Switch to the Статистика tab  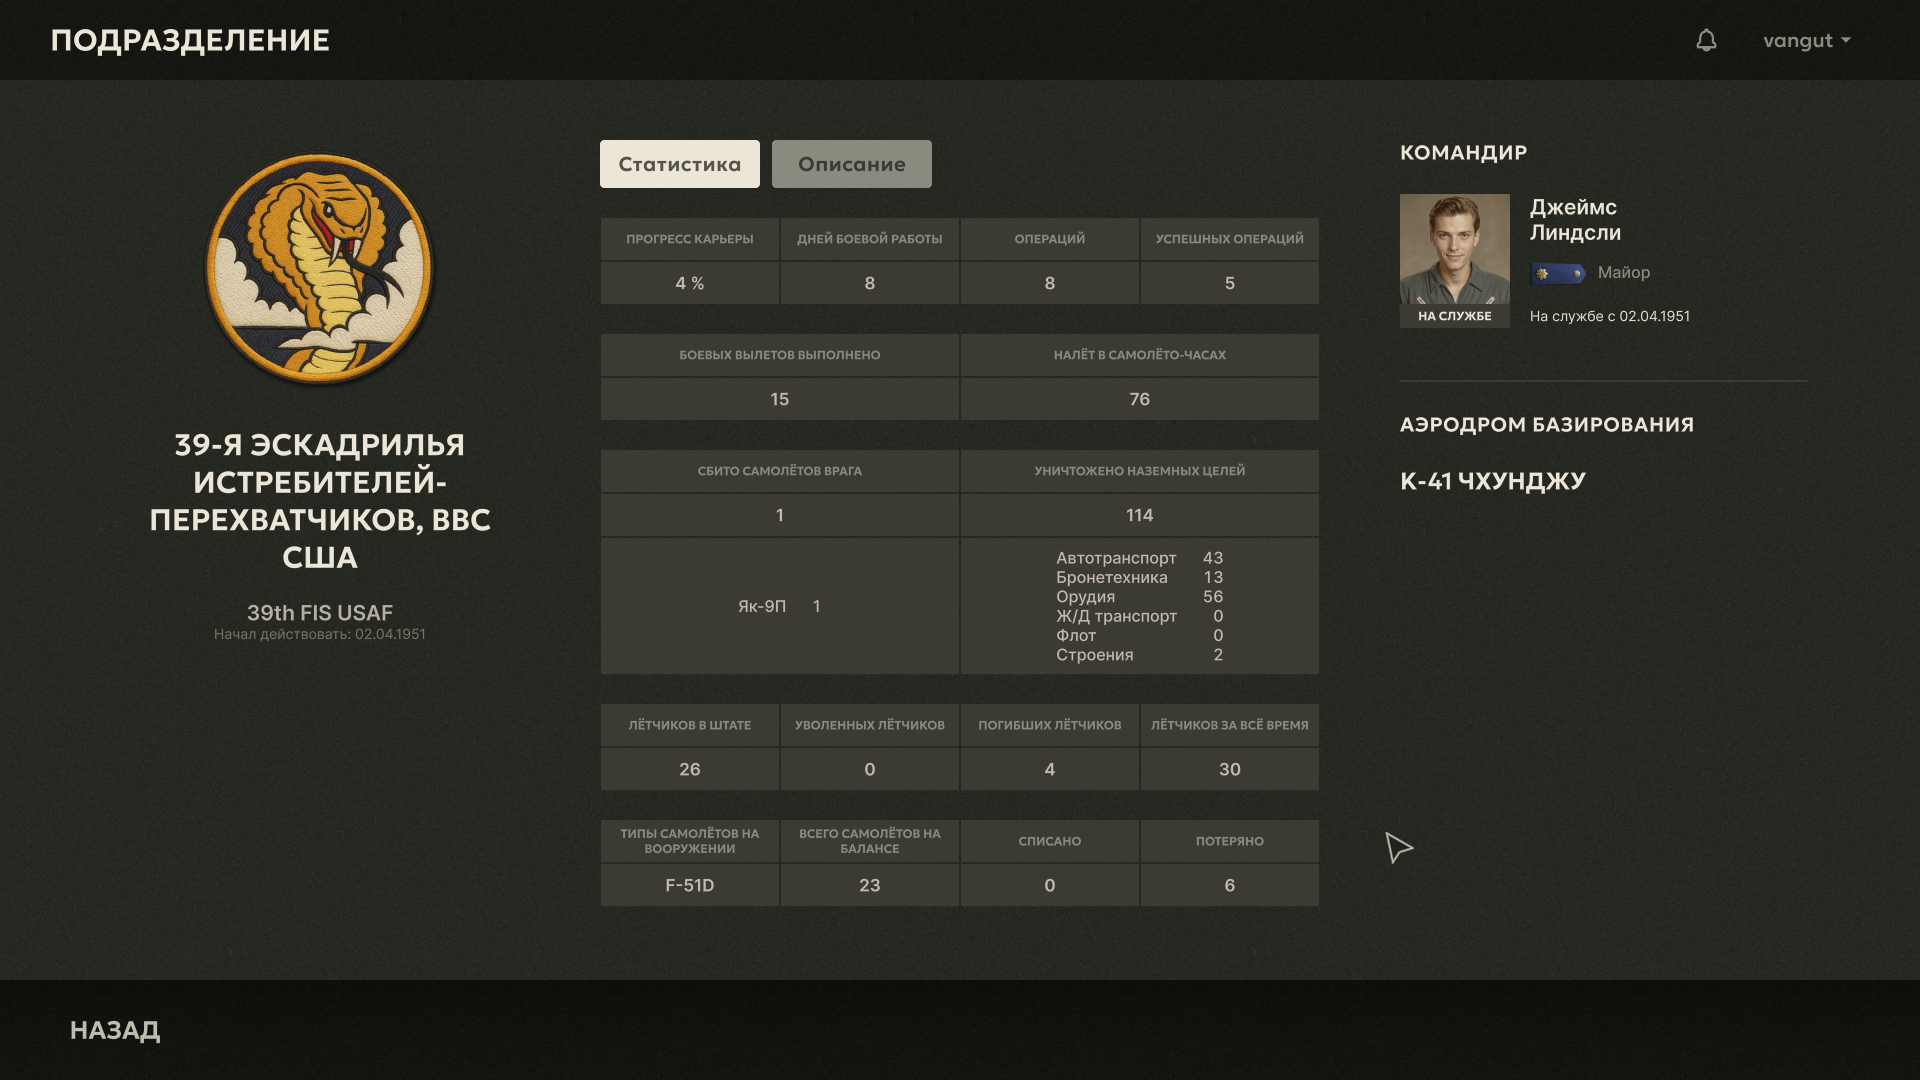(x=680, y=164)
